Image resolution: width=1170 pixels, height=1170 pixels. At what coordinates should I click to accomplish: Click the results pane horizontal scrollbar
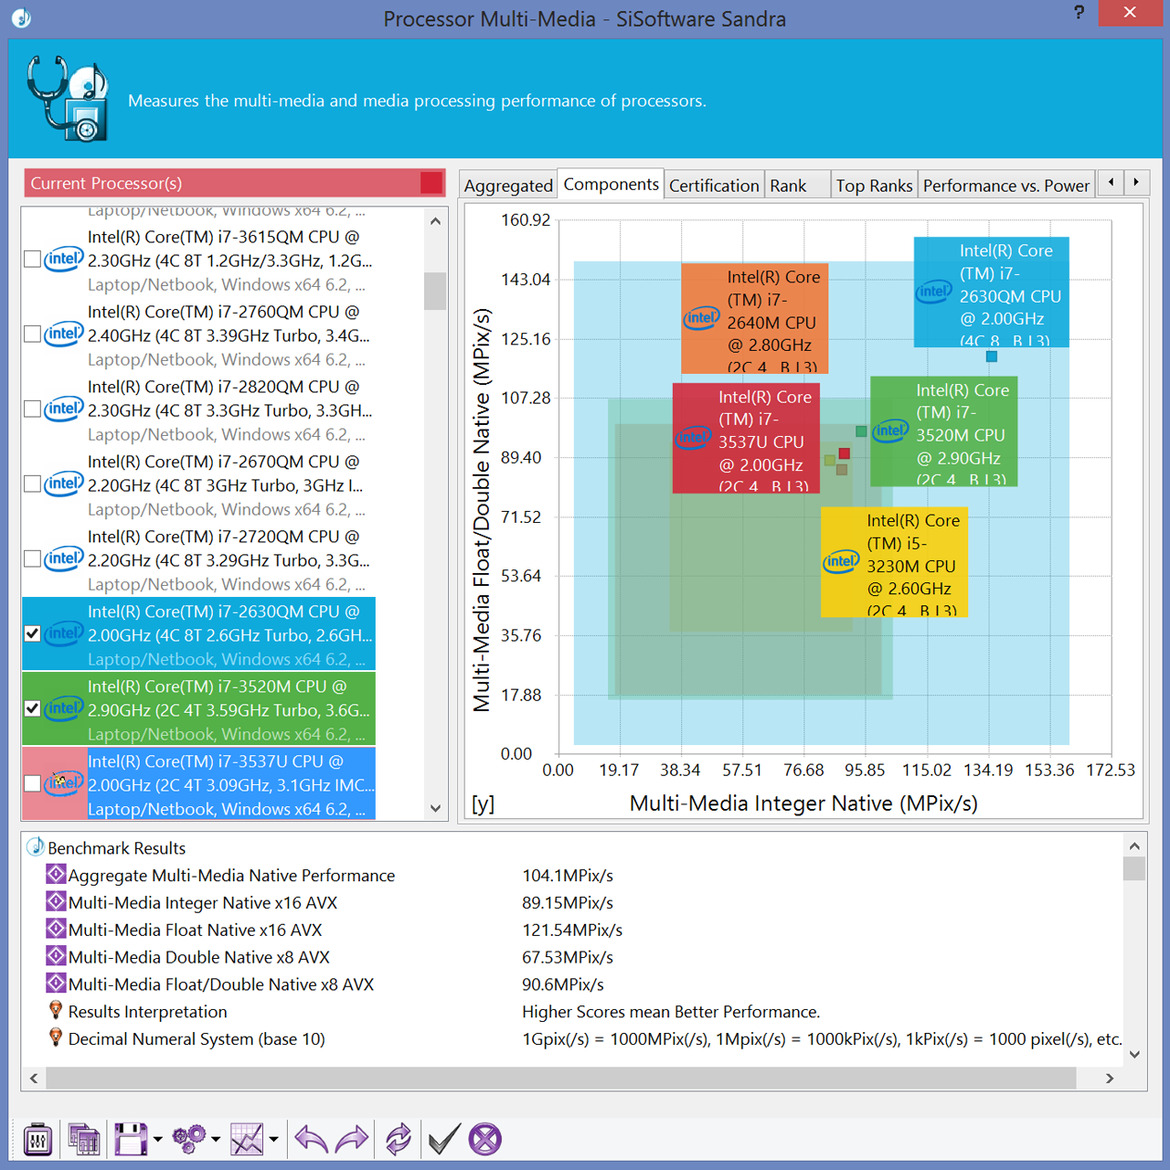[561, 1078]
